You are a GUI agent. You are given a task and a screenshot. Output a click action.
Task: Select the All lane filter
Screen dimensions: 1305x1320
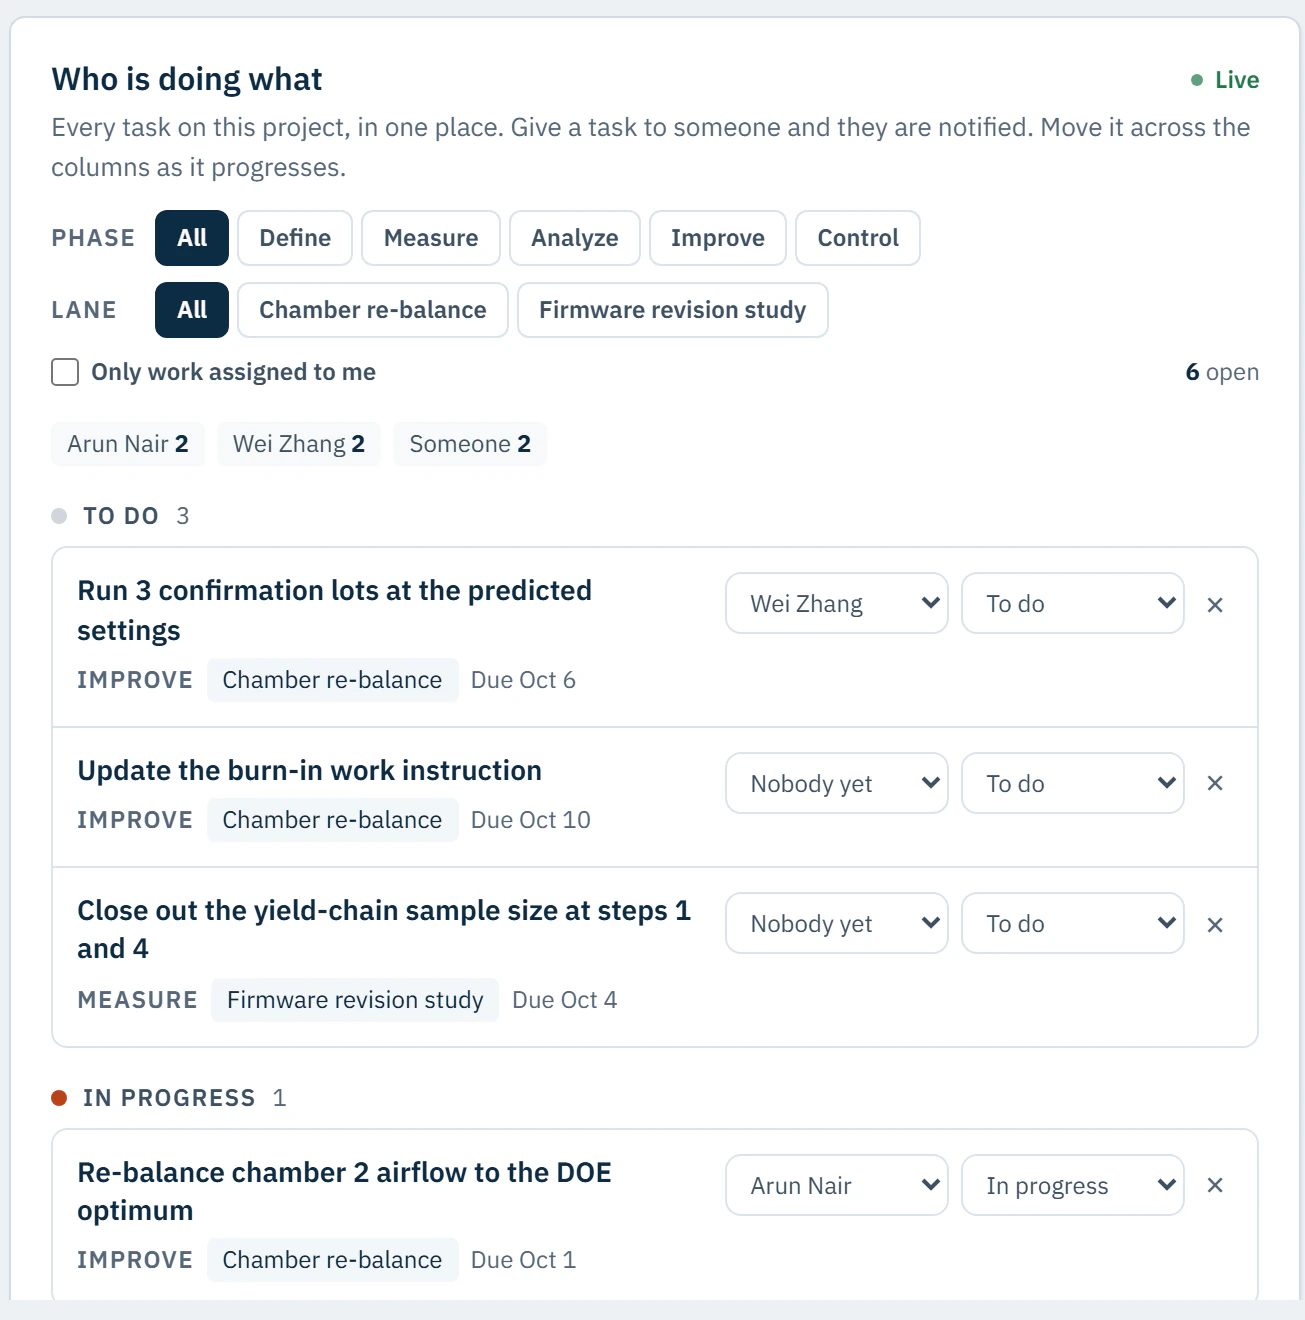point(192,310)
